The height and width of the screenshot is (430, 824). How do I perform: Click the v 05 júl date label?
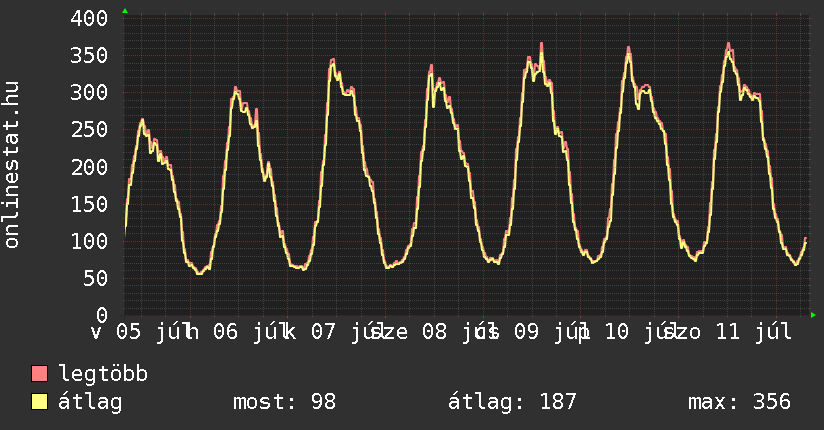tap(136, 332)
